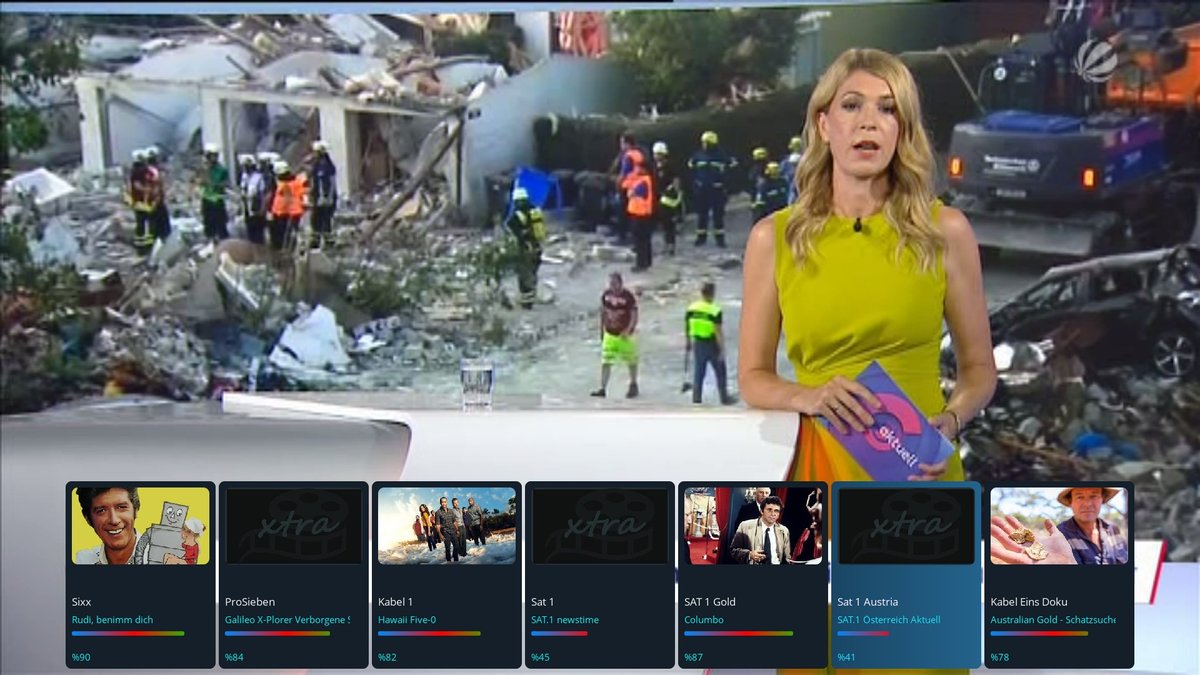Click the '%87' progress value

click(693, 657)
